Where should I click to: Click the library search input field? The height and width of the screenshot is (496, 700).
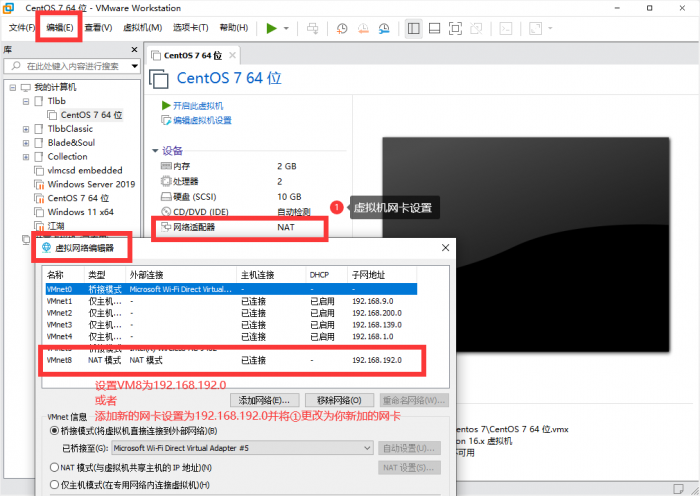point(74,66)
